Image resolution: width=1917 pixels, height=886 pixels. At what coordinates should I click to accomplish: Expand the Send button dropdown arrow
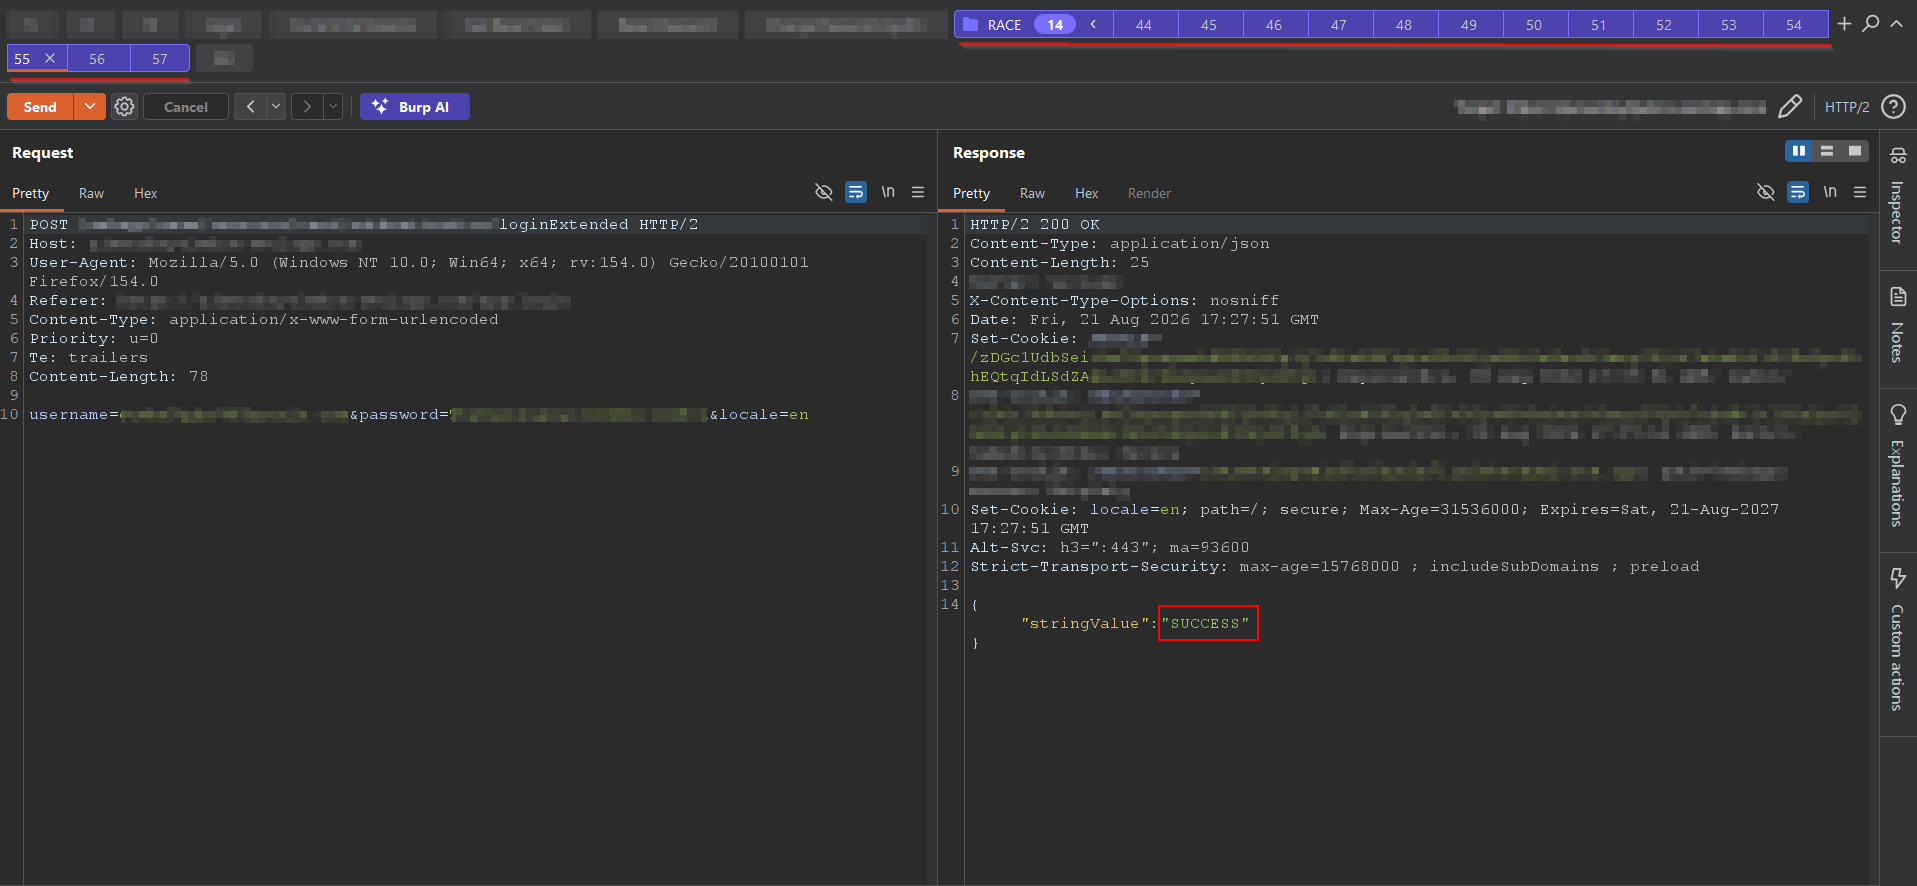pos(90,107)
